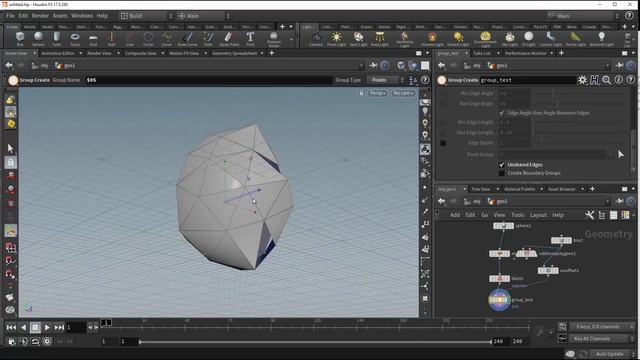The width and height of the screenshot is (640, 360).
Task: Add a Point Light from the shelf
Action: tap(336, 39)
